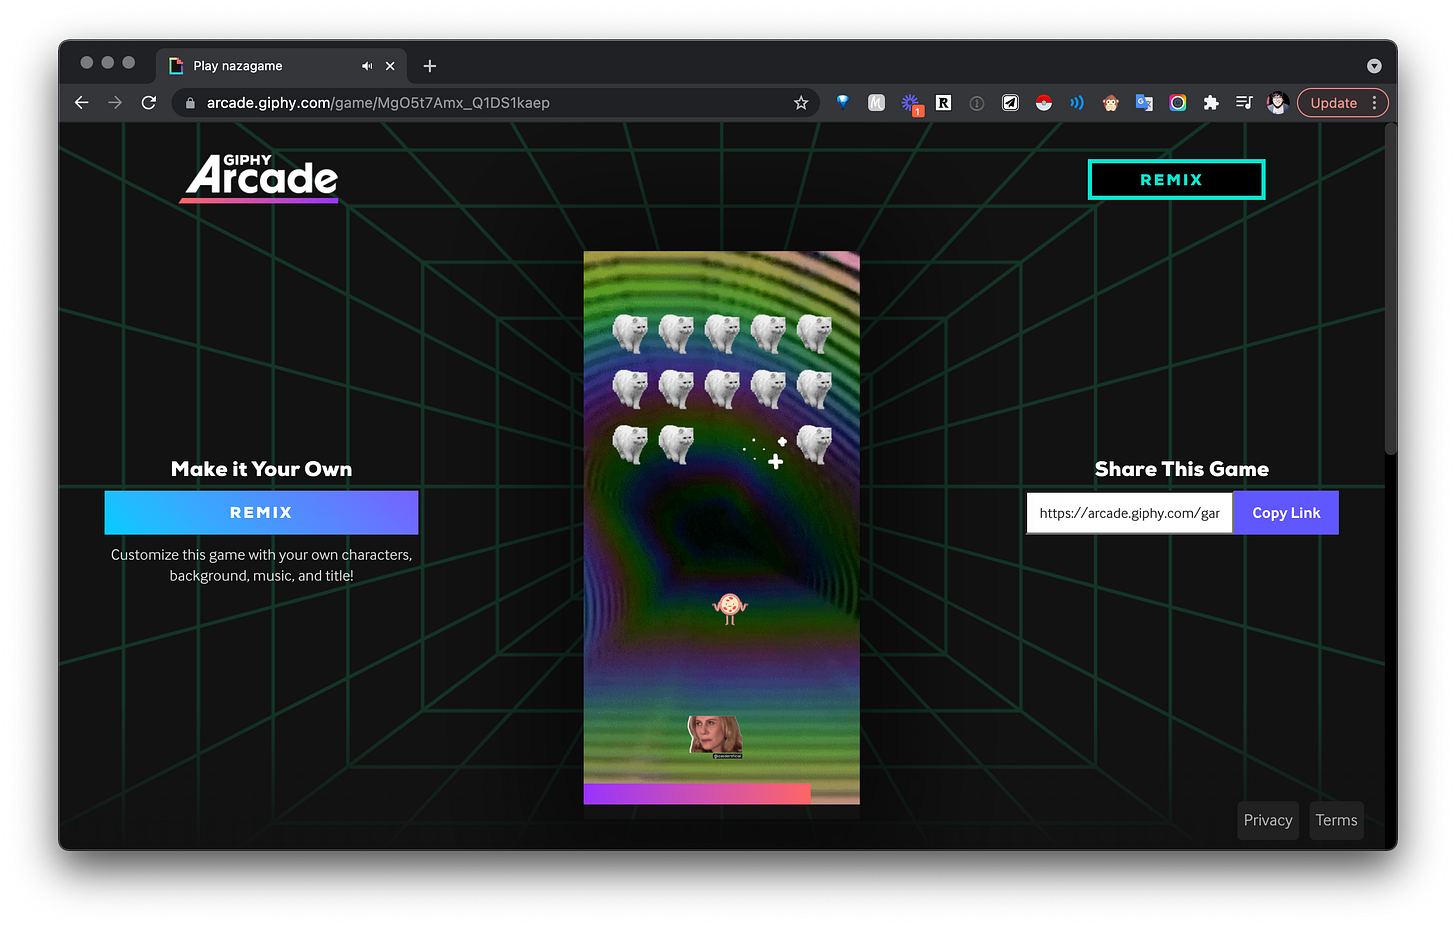This screenshot has width=1456, height=928.
Task: Close the Play nazagame tab
Action: [x=390, y=66]
